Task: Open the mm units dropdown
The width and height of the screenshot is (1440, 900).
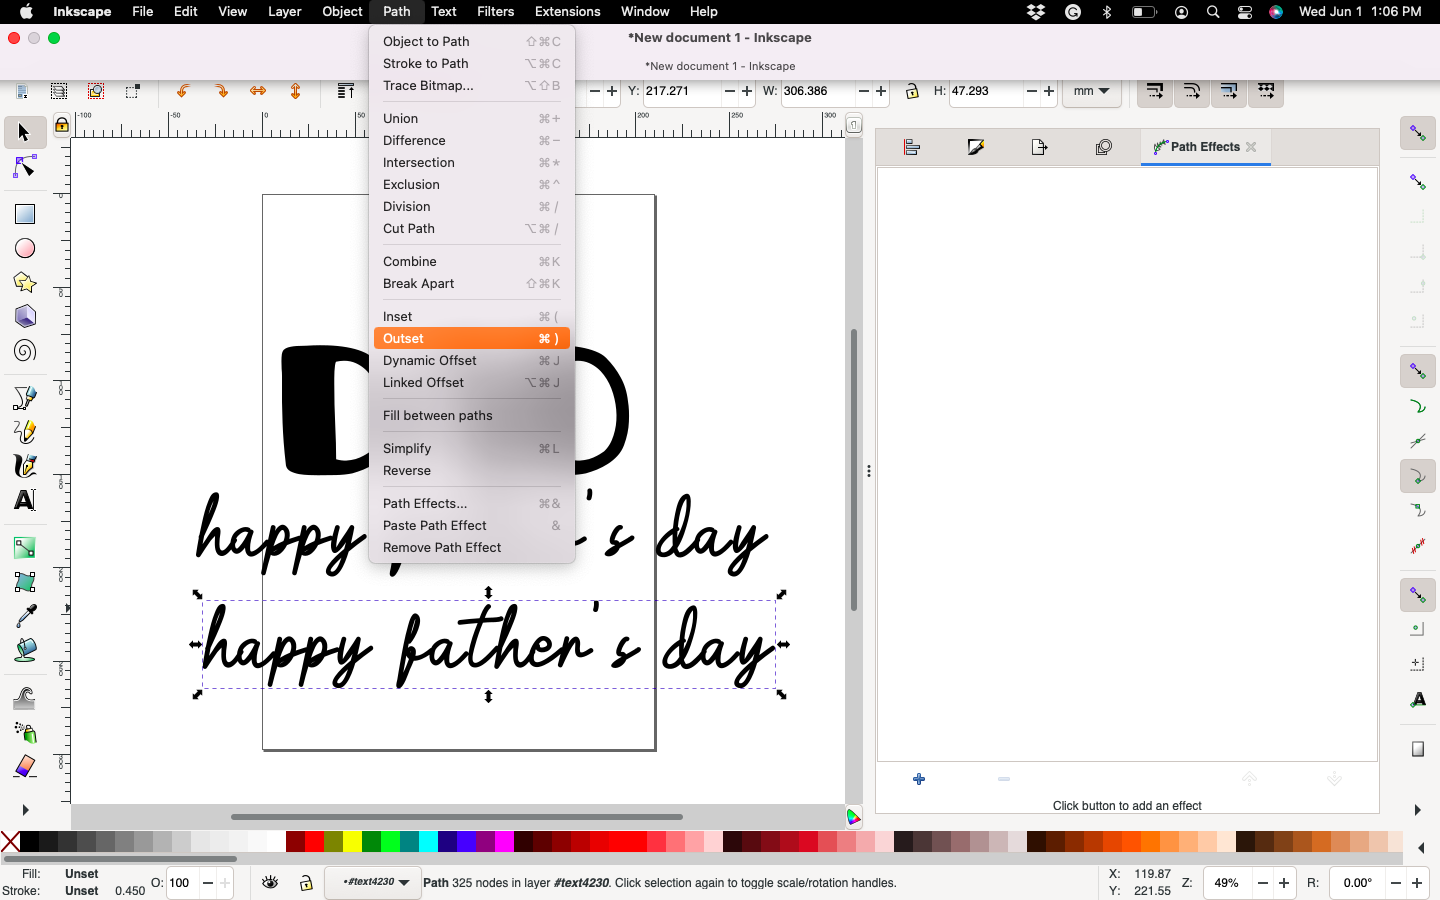Action: [x=1091, y=92]
